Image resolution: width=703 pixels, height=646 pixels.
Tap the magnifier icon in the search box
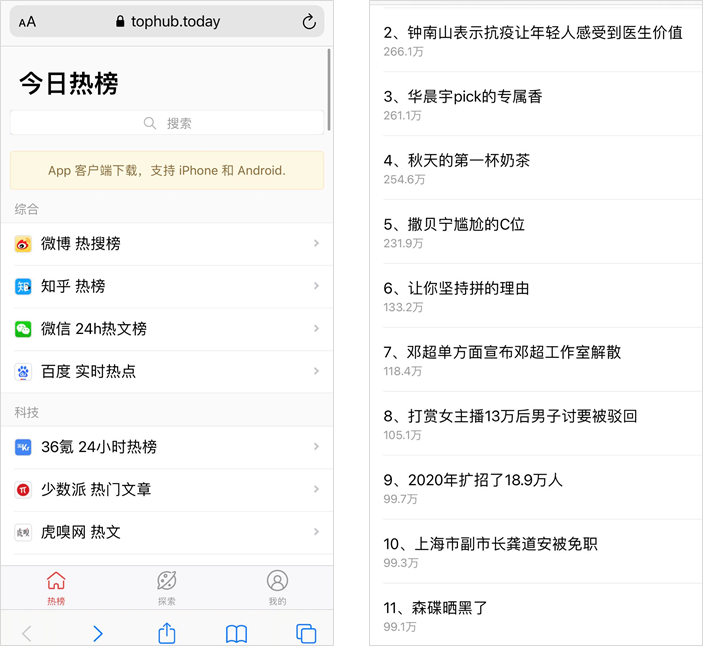150,123
